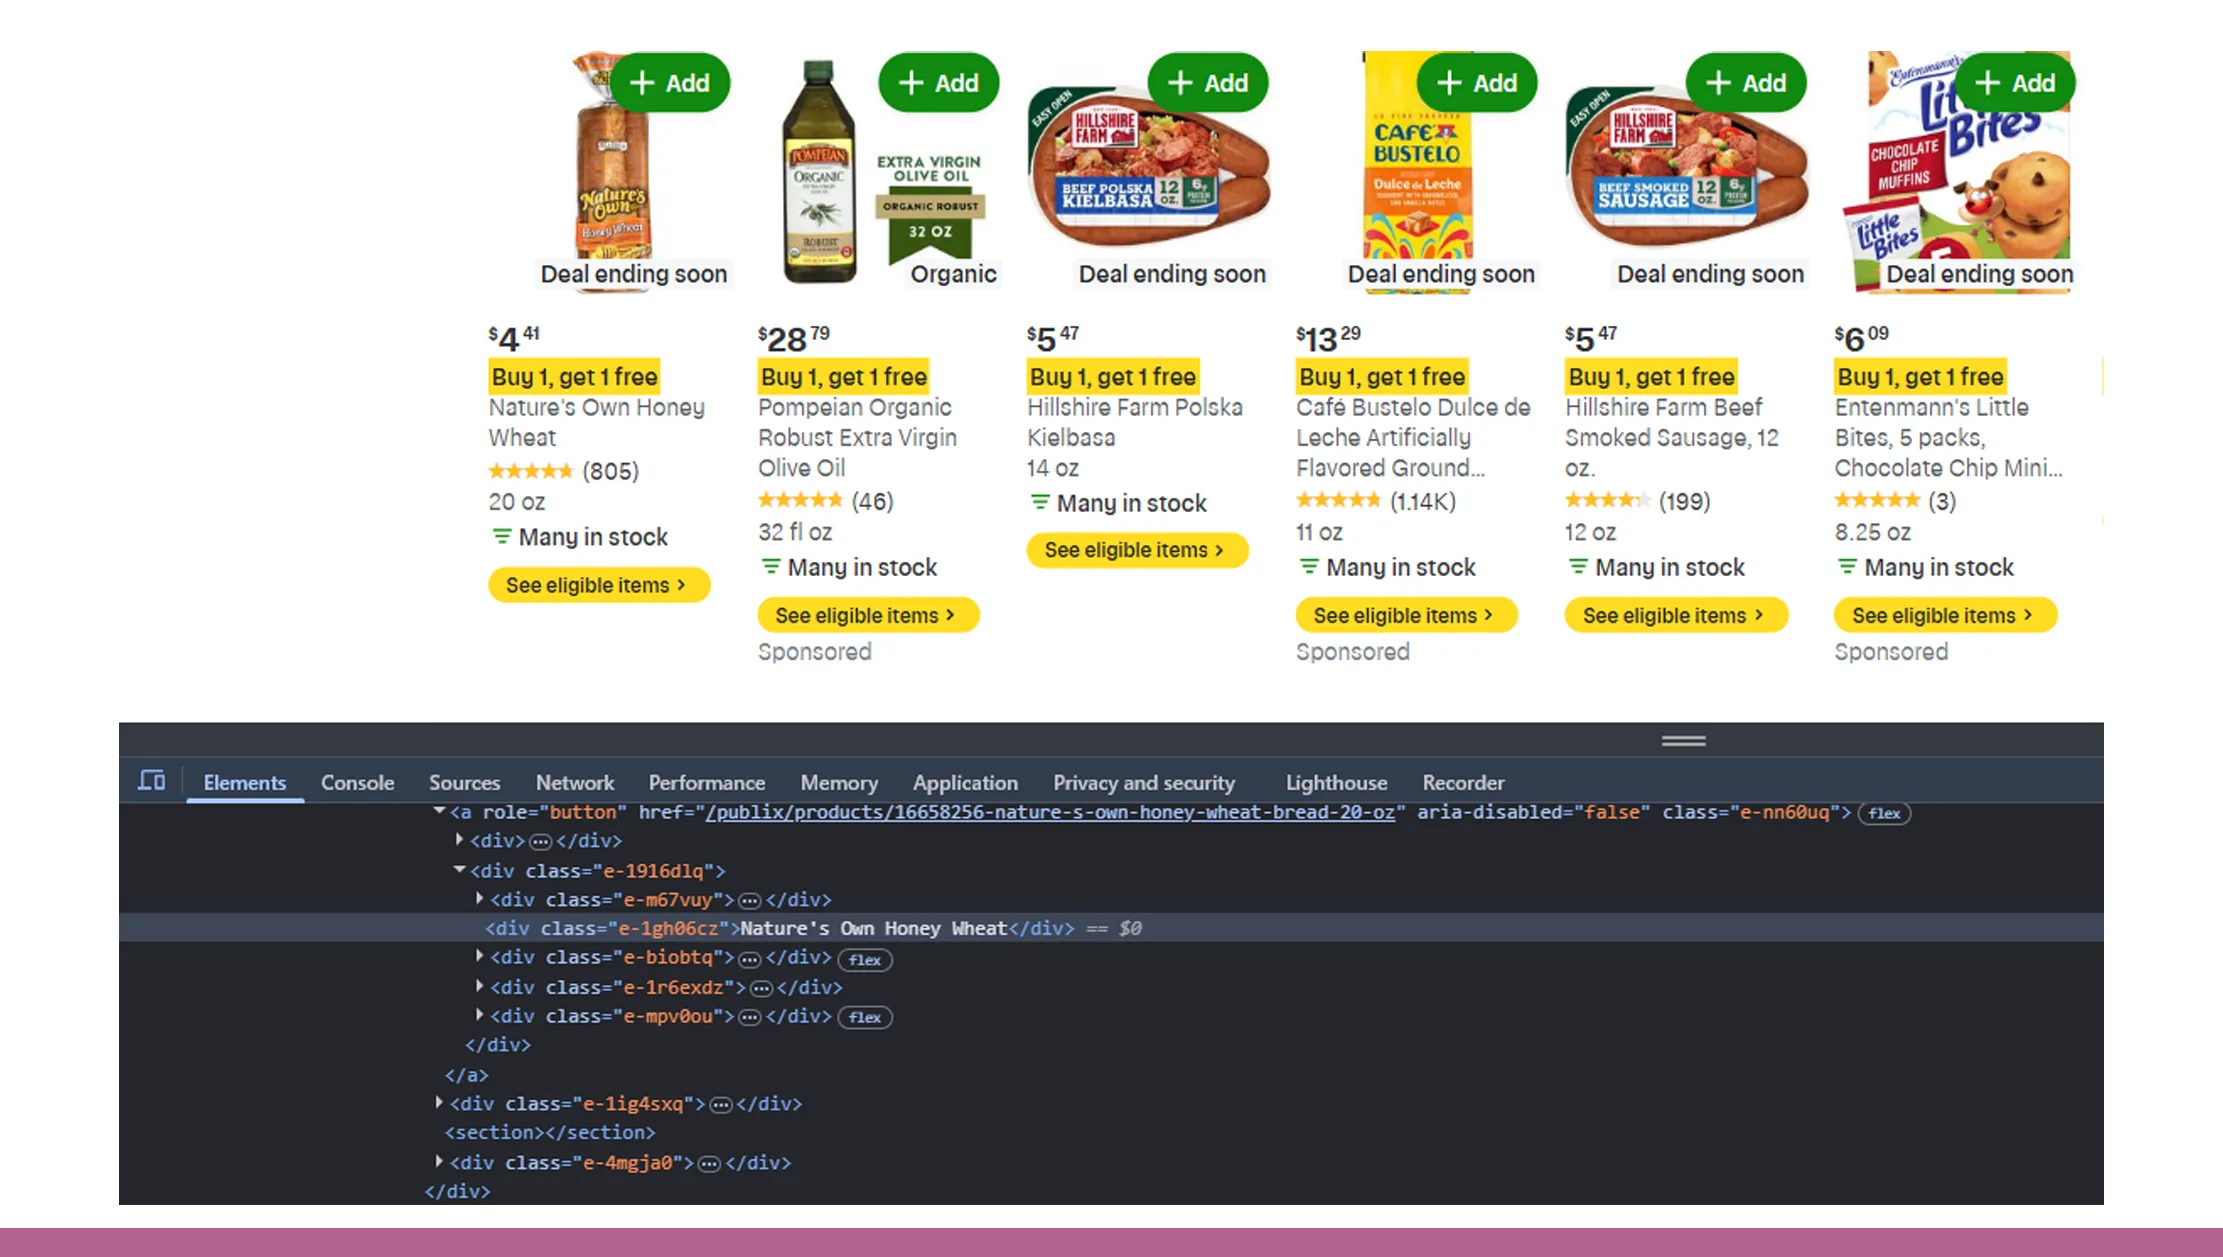Click the DevTools panel drag handle
The image size is (2223, 1257).
coord(1683,741)
